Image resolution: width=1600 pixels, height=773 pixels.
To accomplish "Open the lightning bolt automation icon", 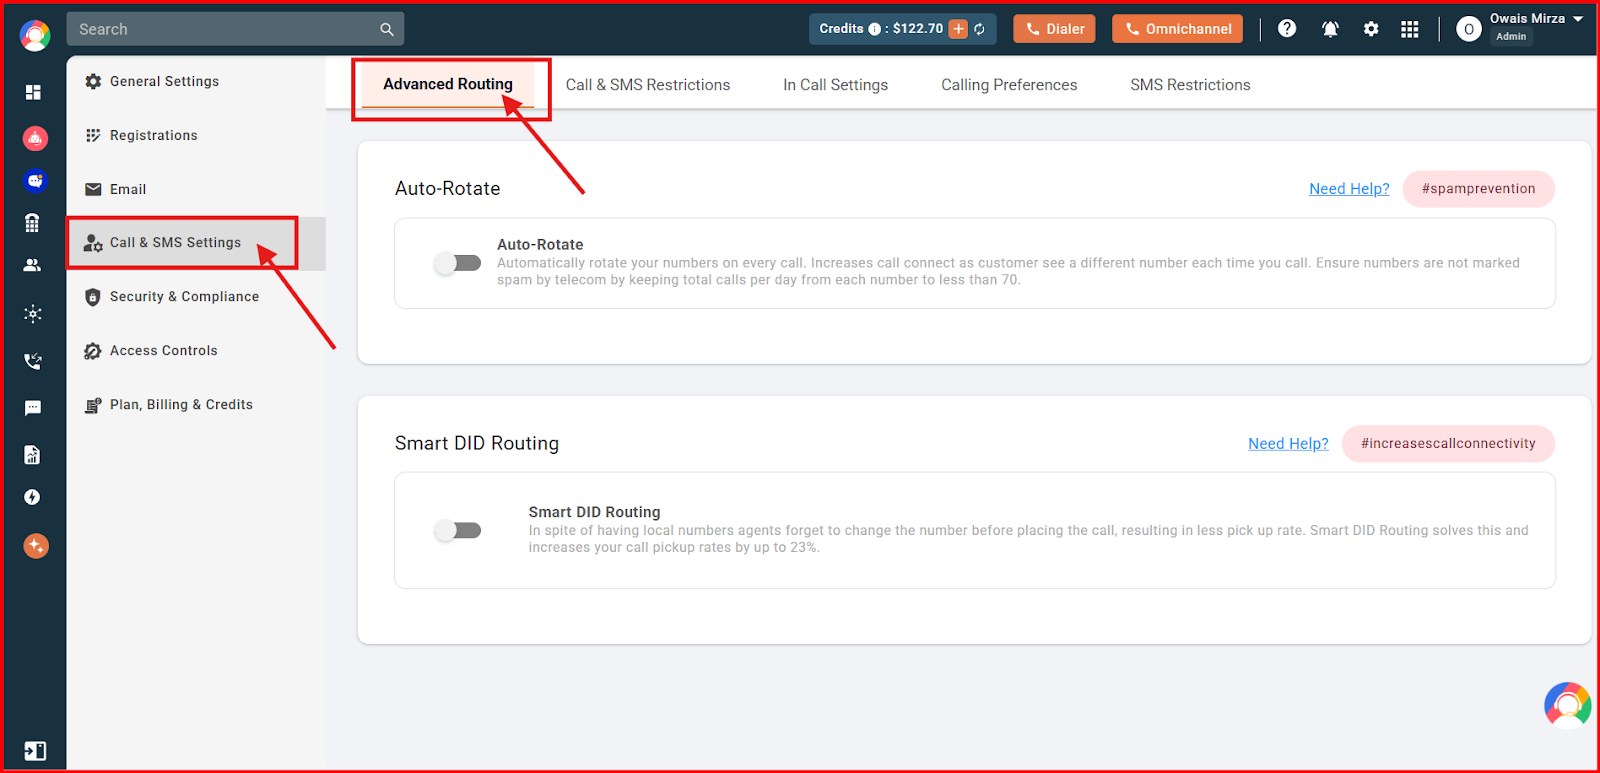I will pos(32,497).
